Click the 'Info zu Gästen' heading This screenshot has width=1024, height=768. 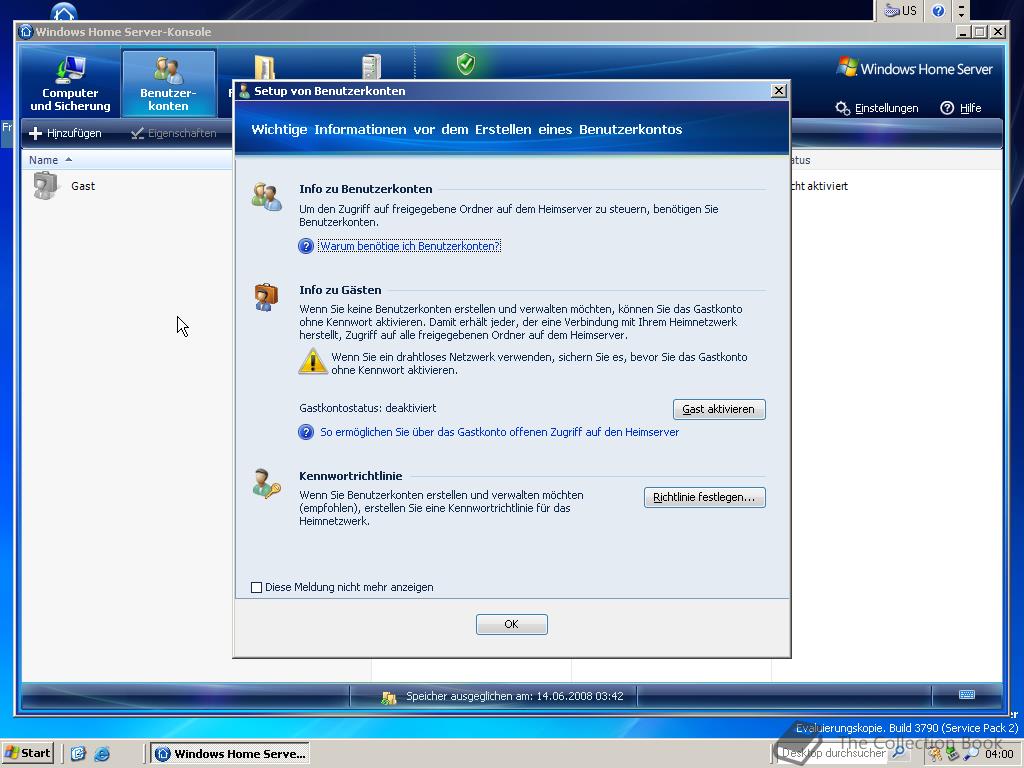[x=340, y=290]
